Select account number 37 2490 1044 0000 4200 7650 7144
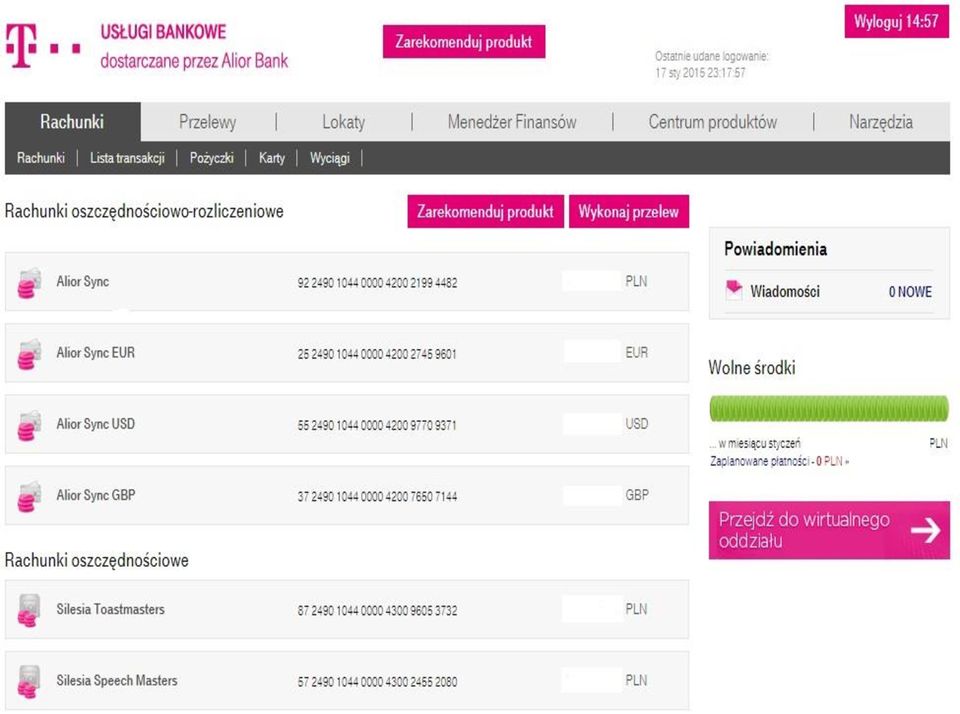960x714 pixels. point(377,497)
